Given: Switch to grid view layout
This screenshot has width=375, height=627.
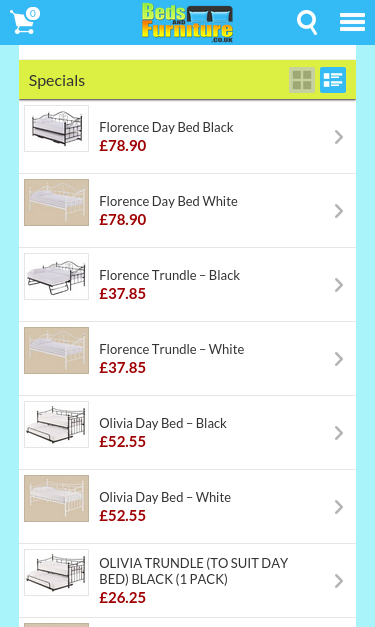Looking at the screenshot, I should tap(302, 80).
